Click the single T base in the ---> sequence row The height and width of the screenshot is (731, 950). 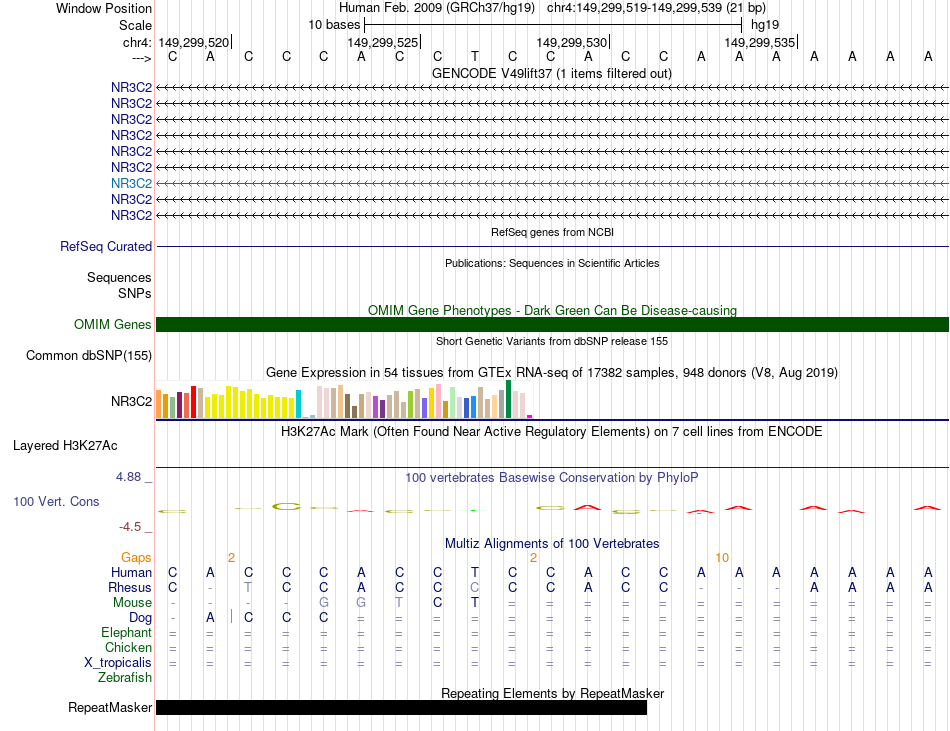[475, 56]
